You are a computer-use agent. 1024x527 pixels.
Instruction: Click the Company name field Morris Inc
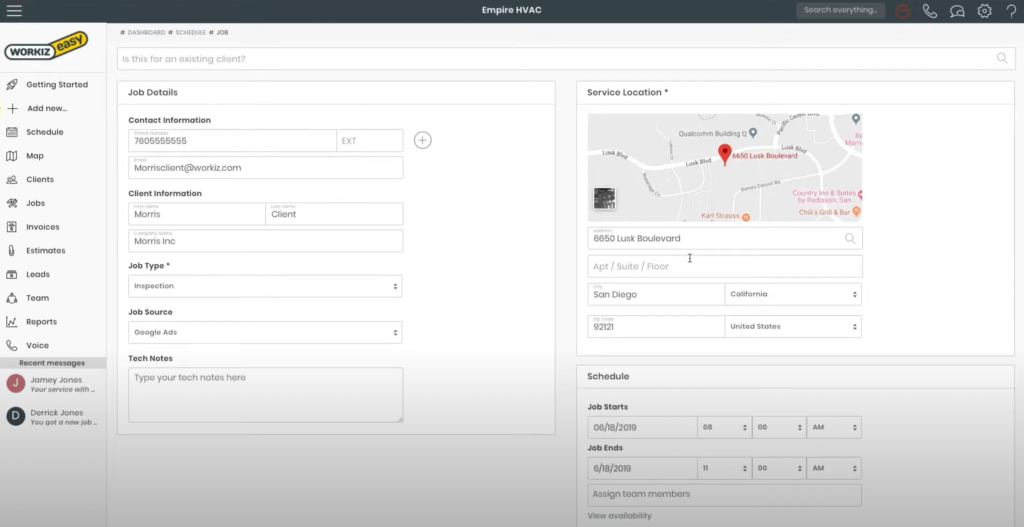(x=265, y=240)
